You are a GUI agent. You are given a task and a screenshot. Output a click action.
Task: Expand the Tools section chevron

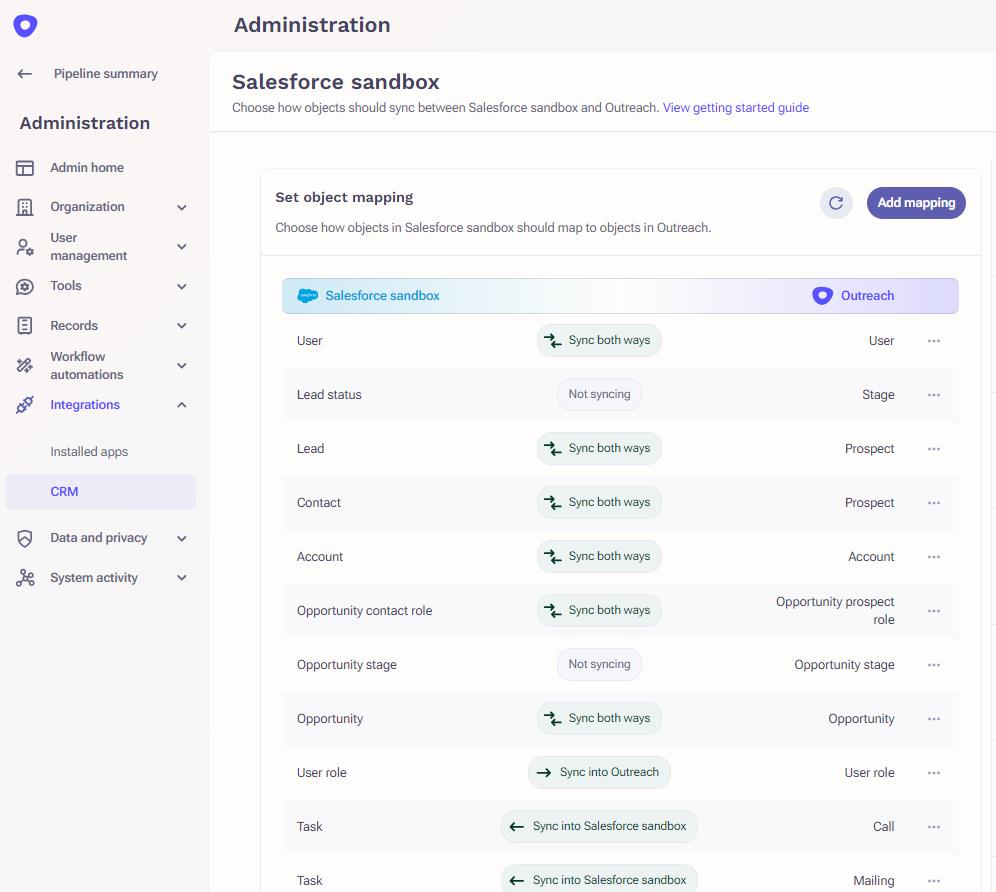(x=182, y=287)
